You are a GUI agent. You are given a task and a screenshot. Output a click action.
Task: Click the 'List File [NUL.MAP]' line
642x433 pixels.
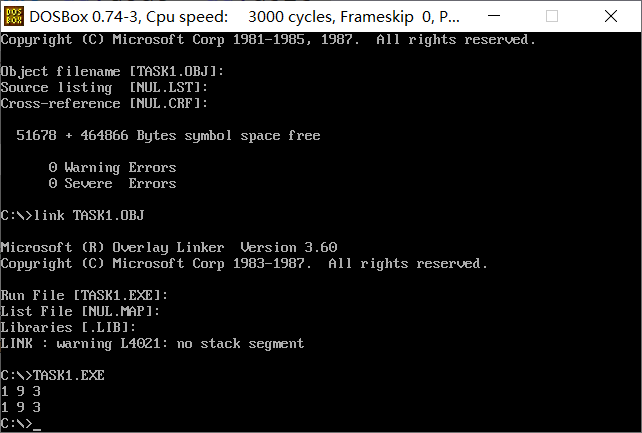80,311
